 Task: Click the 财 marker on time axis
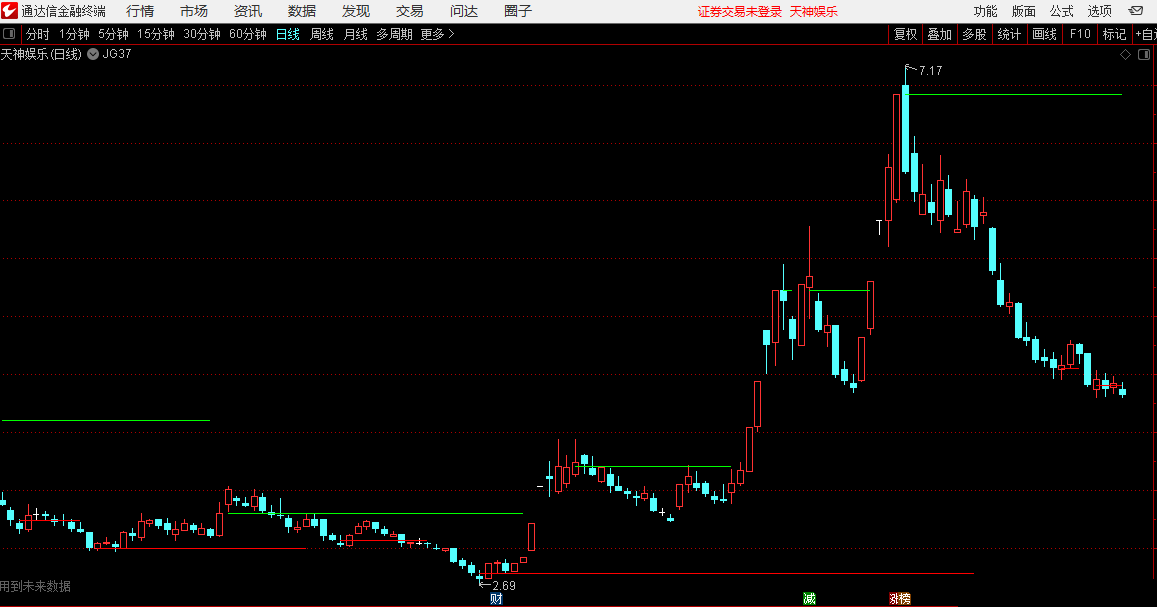tap(496, 599)
